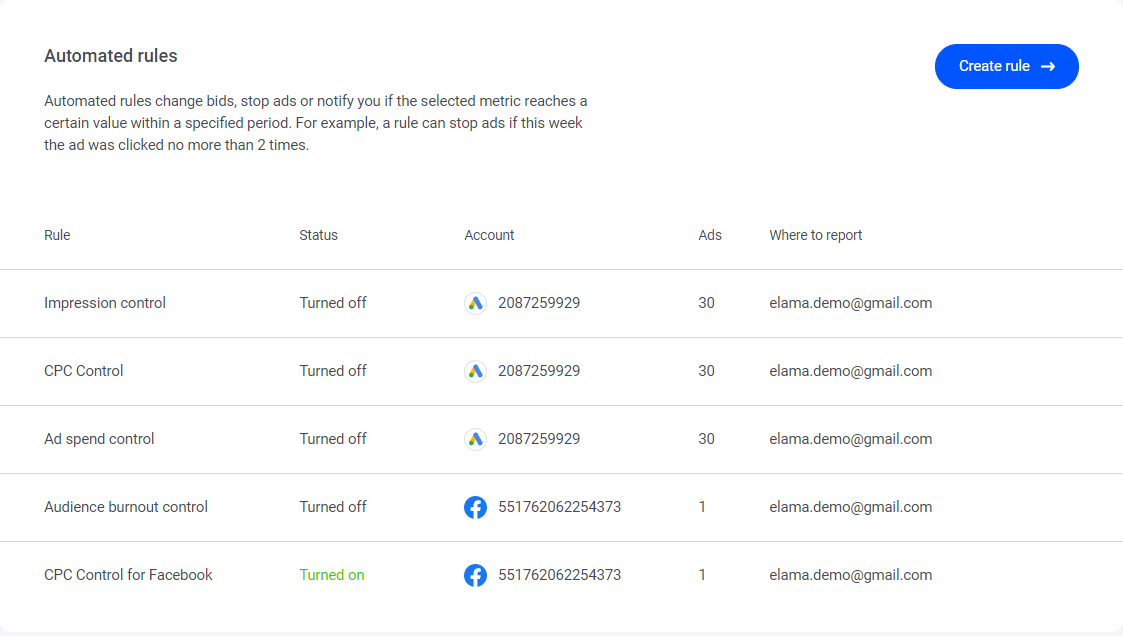This screenshot has width=1123, height=636.
Task: Click the Rule column header
Action: point(57,235)
